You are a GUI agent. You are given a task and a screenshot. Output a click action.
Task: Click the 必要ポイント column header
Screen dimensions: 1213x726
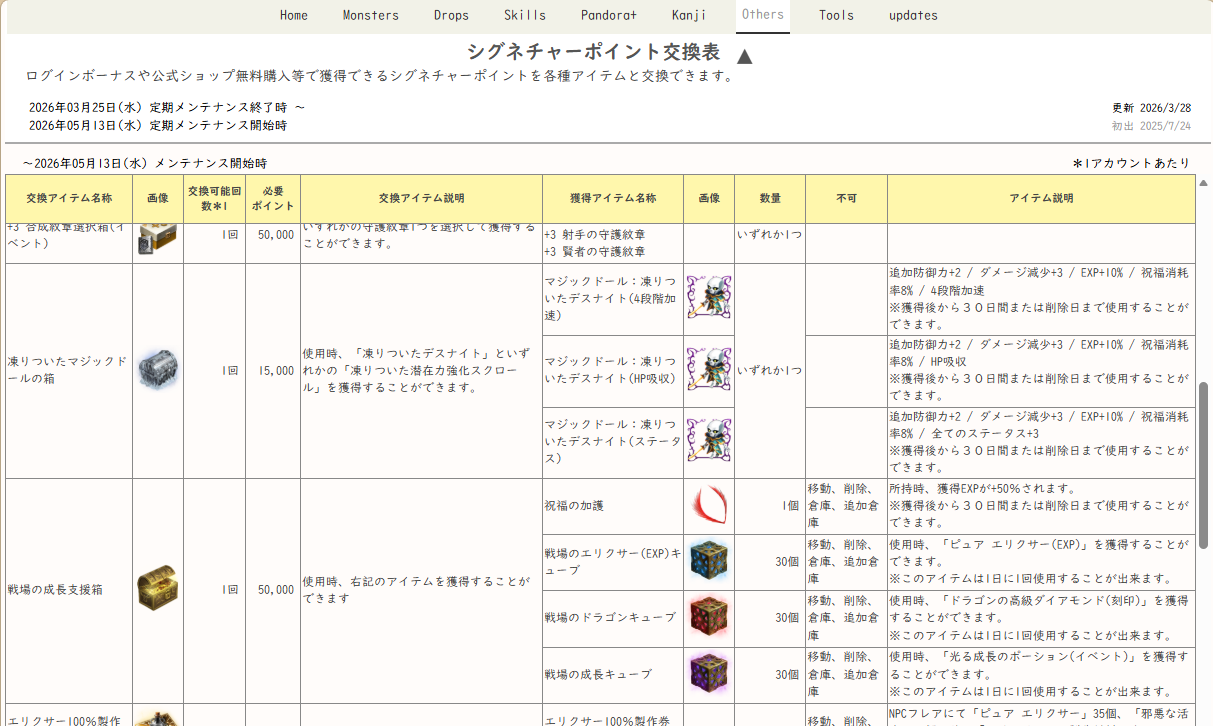point(273,198)
